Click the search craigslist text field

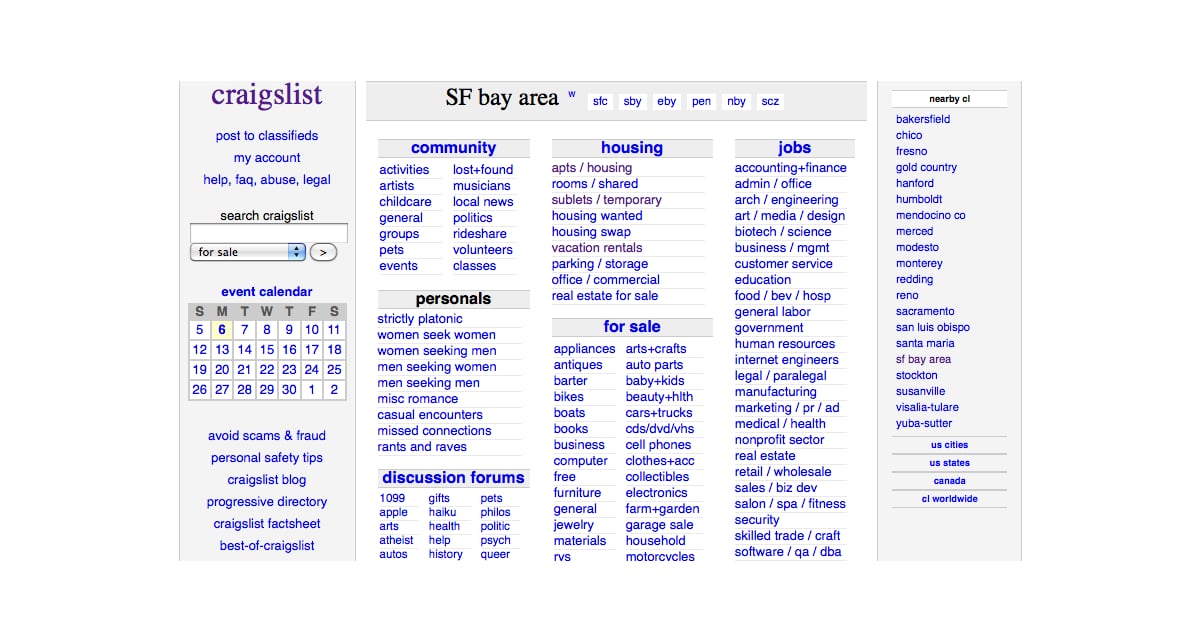click(x=268, y=233)
